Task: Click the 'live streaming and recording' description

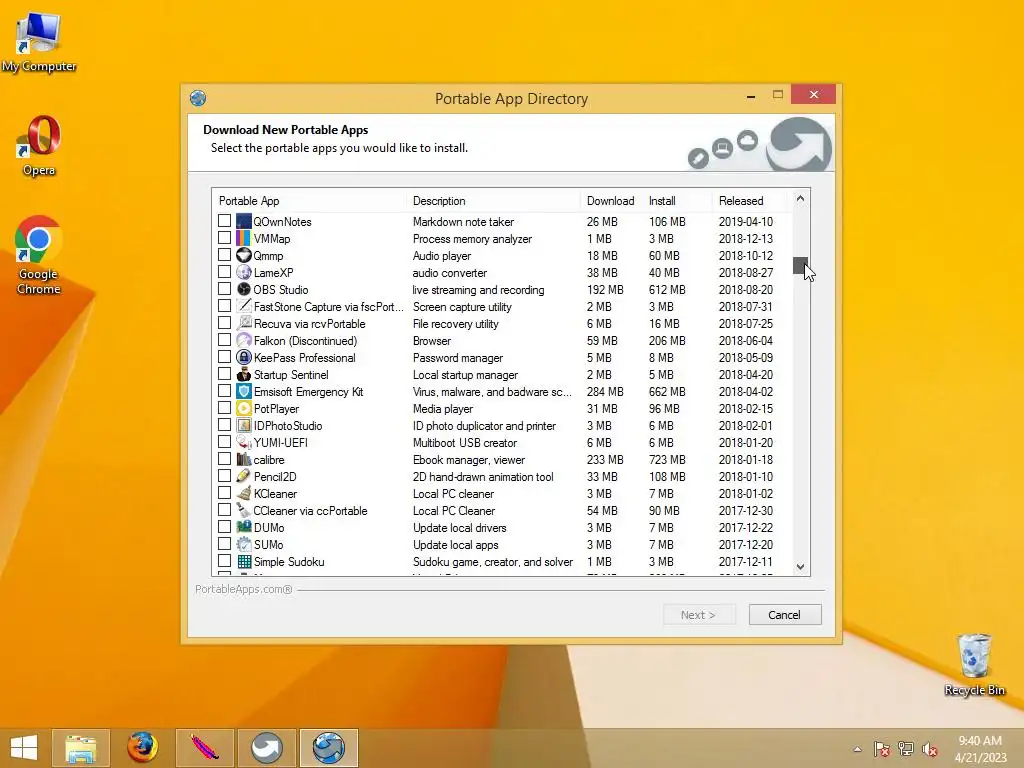Action: 478,289
